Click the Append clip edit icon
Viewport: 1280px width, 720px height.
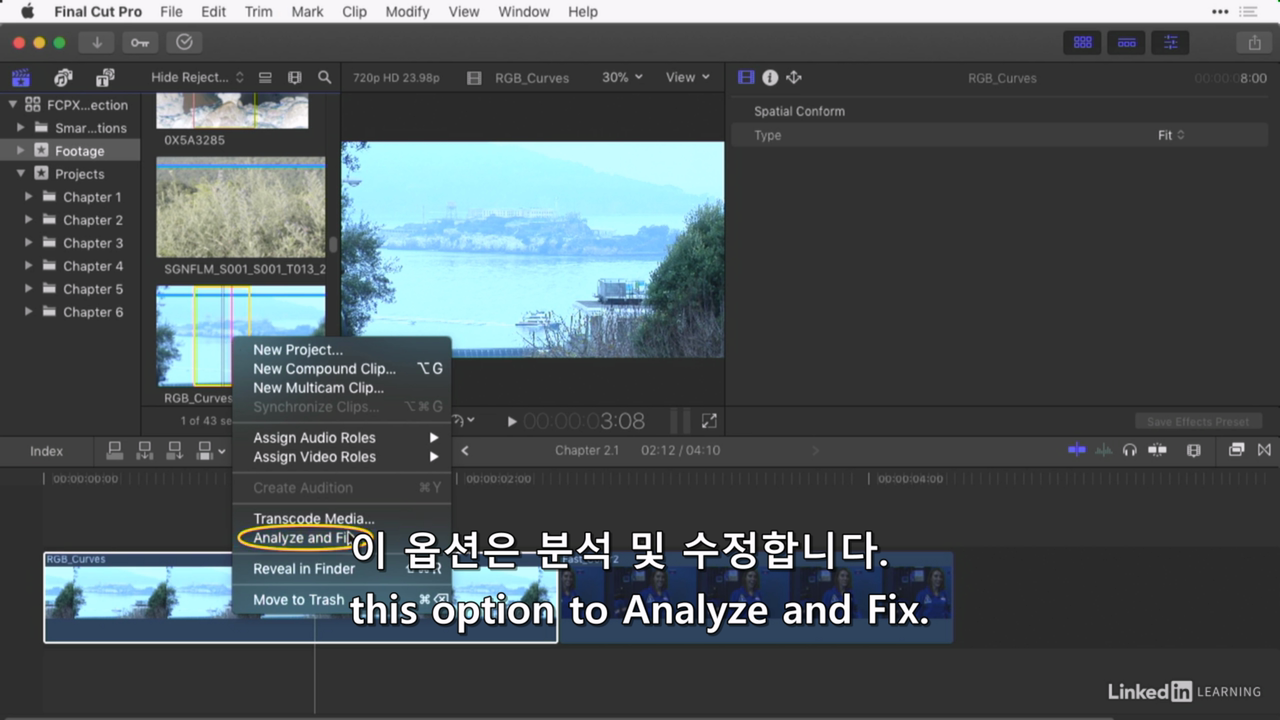pyautogui.click(x=175, y=450)
